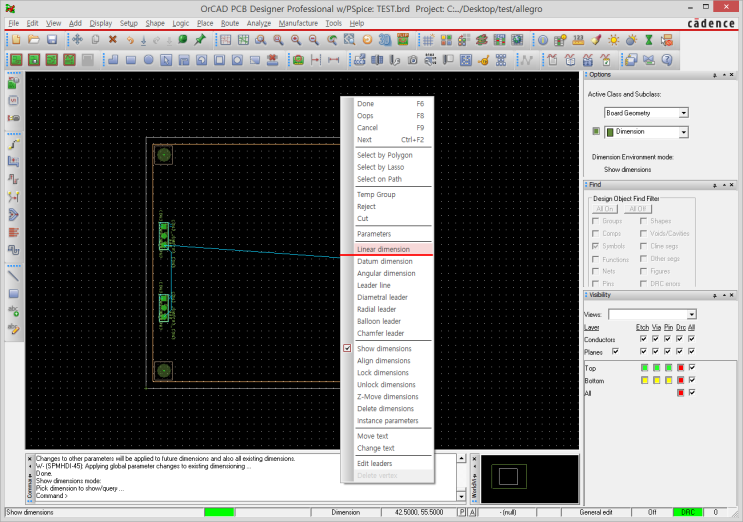Choose Delete dimensions in context menu
Image resolution: width=743 pixels, height=522 pixels.
pyautogui.click(x=385, y=408)
